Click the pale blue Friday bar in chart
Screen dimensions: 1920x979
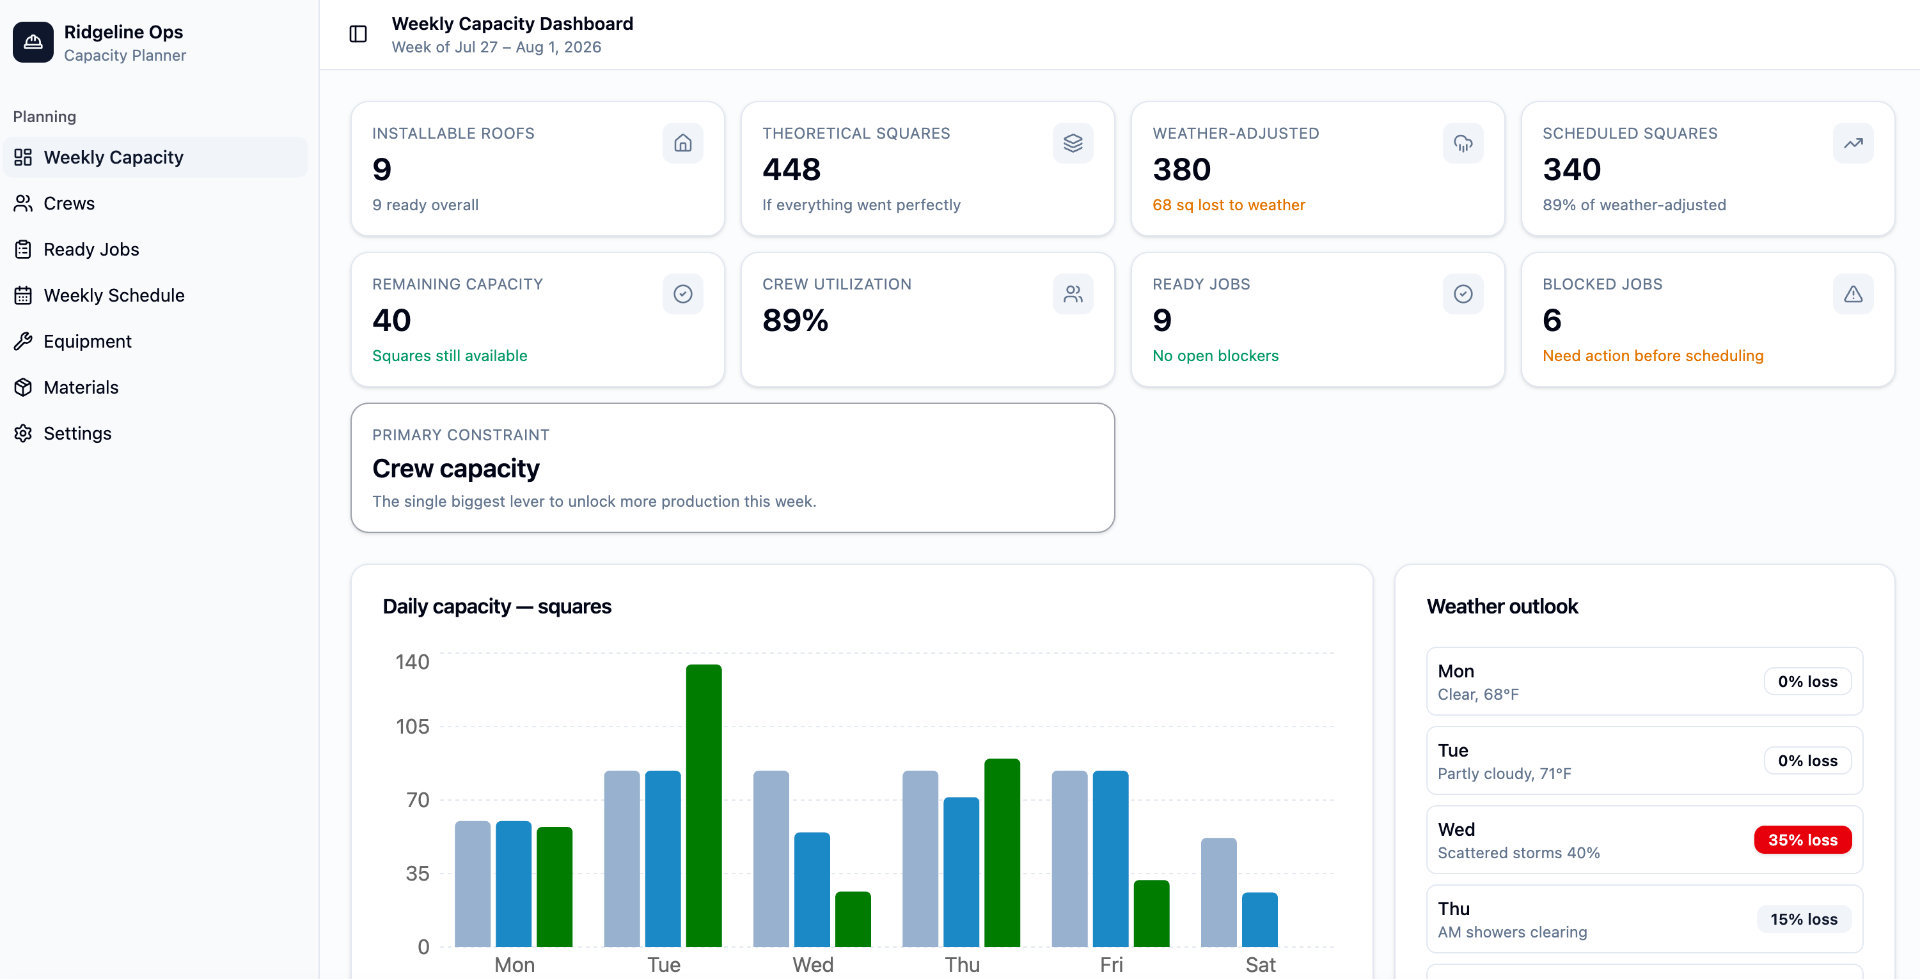coord(1070,859)
